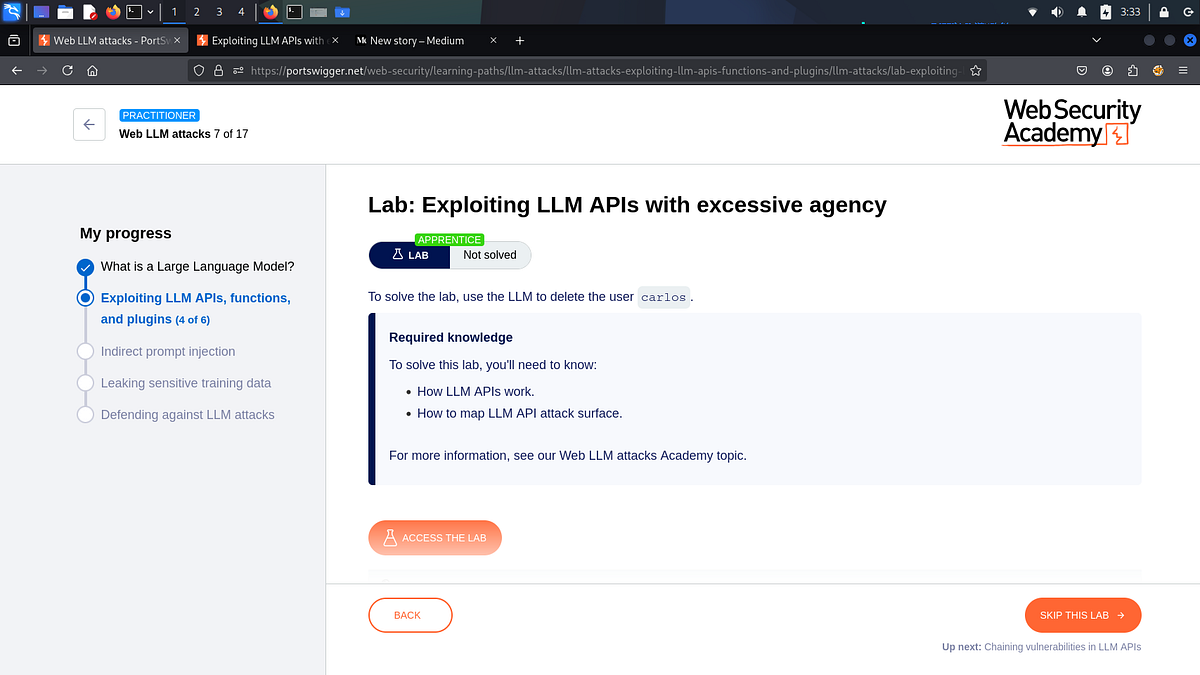Open the Firefox application menu (hamburger icon)

click(x=1184, y=70)
